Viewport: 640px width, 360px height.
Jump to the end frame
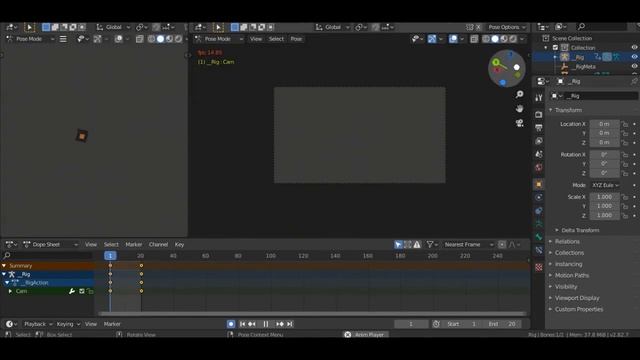pos(289,324)
